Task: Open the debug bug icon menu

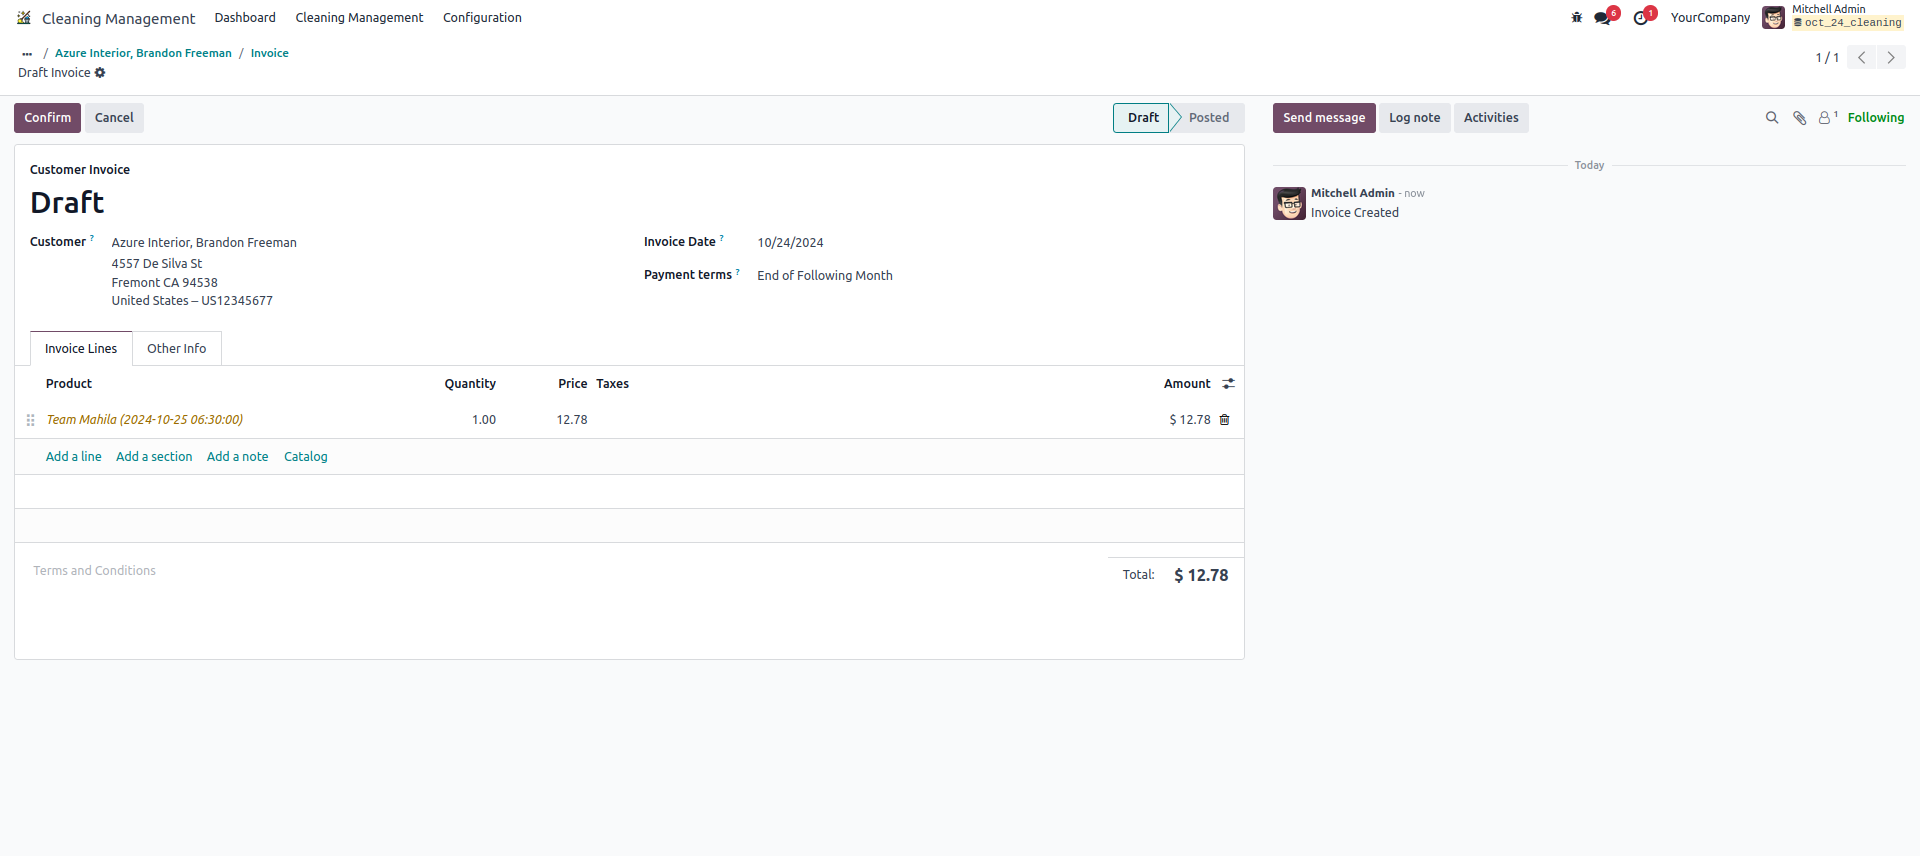Action: [x=1577, y=18]
